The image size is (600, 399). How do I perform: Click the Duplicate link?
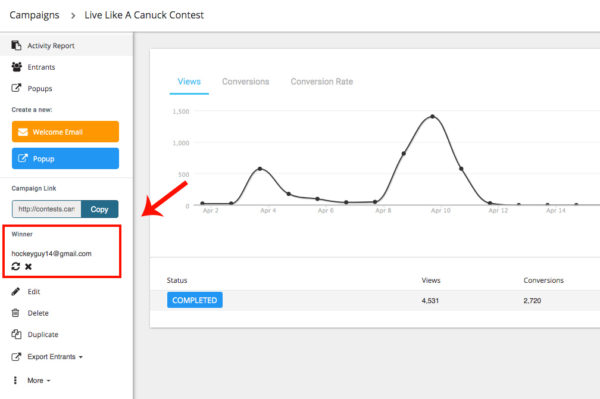(x=43, y=334)
